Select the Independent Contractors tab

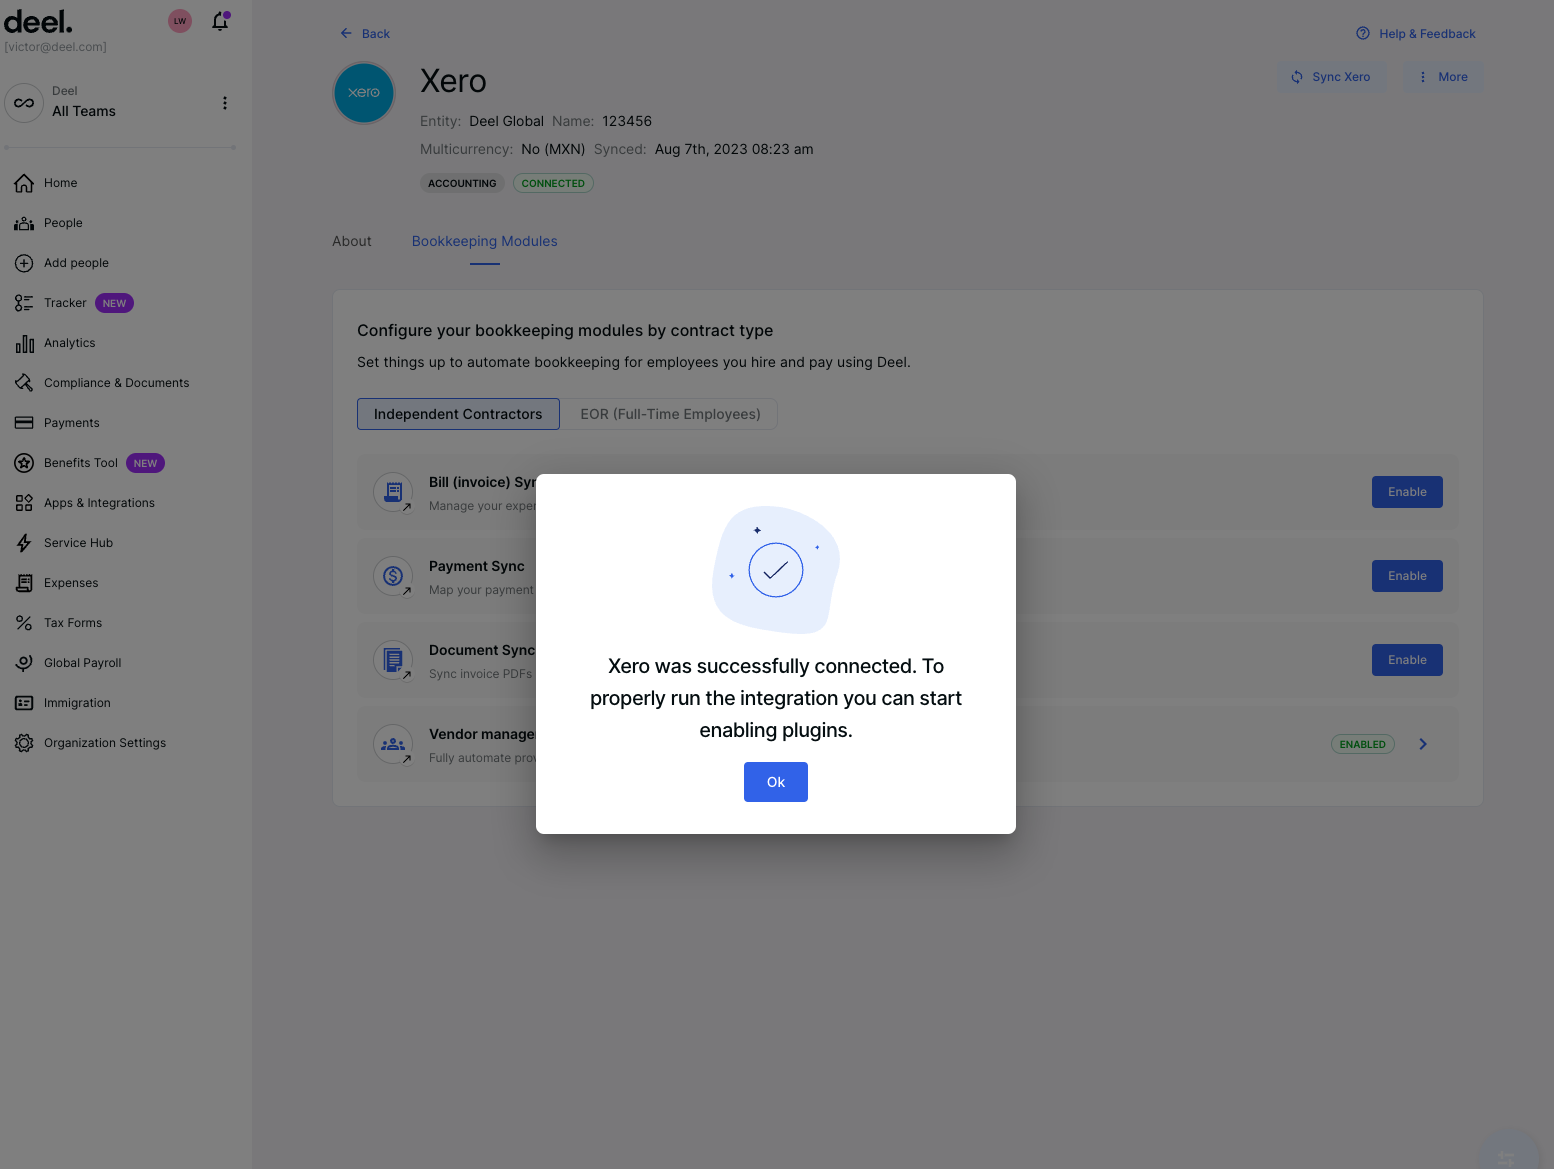[458, 414]
